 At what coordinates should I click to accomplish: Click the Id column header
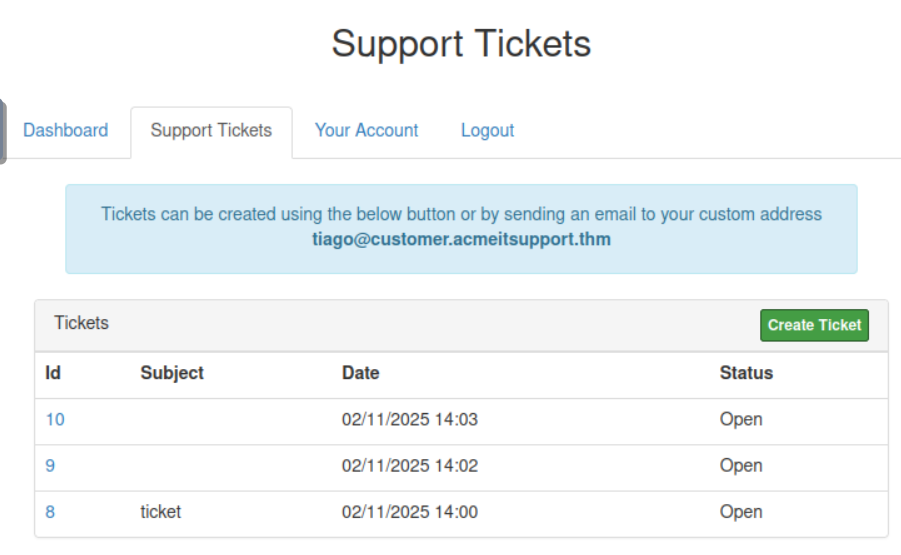tap(53, 373)
